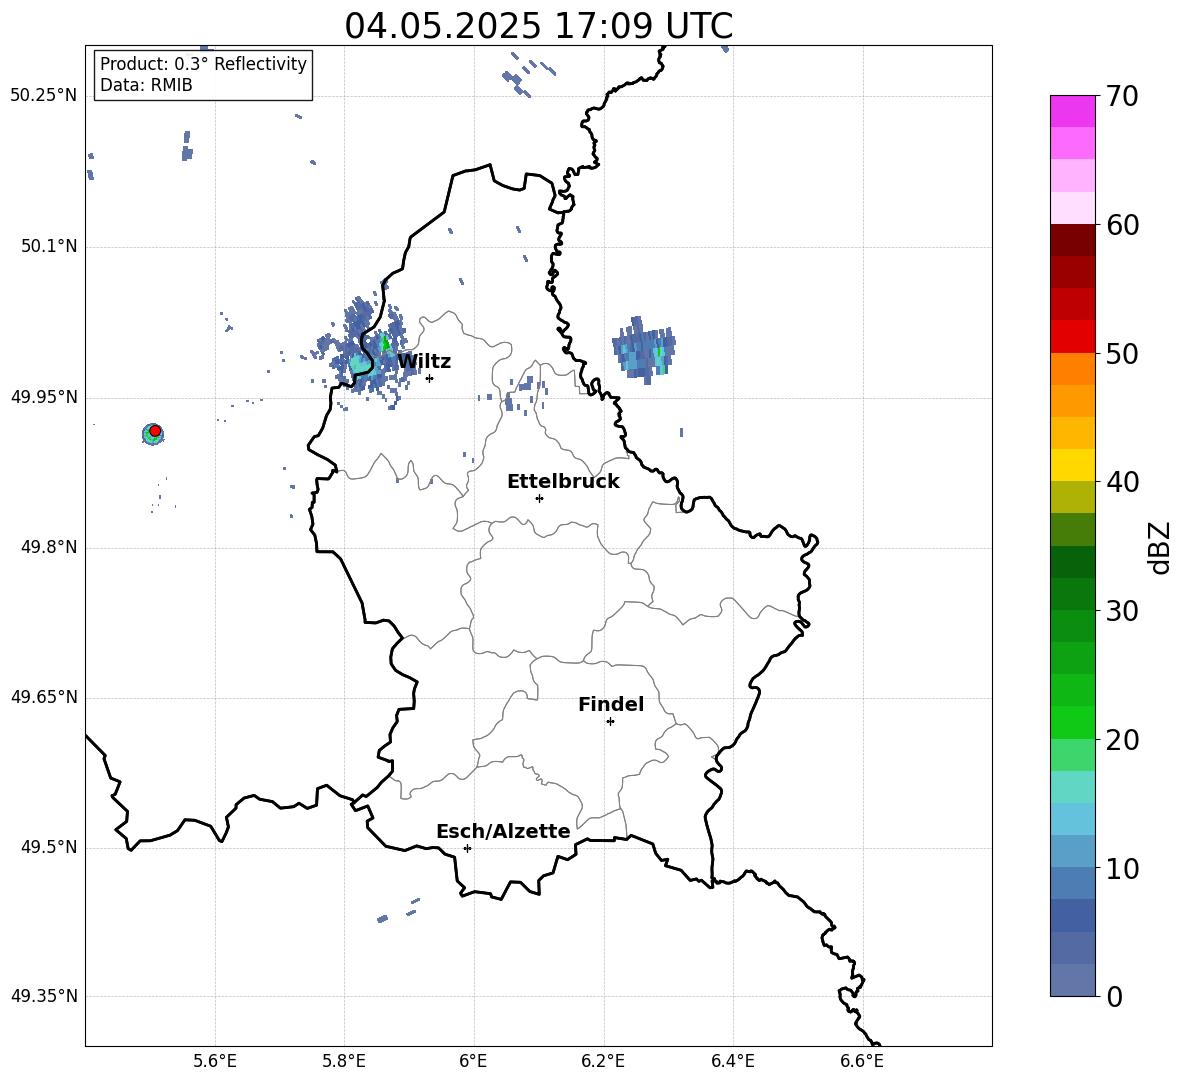Click the isolated blue echo east of border
The width and height of the screenshot is (1184, 1081).
tap(643, 350)
